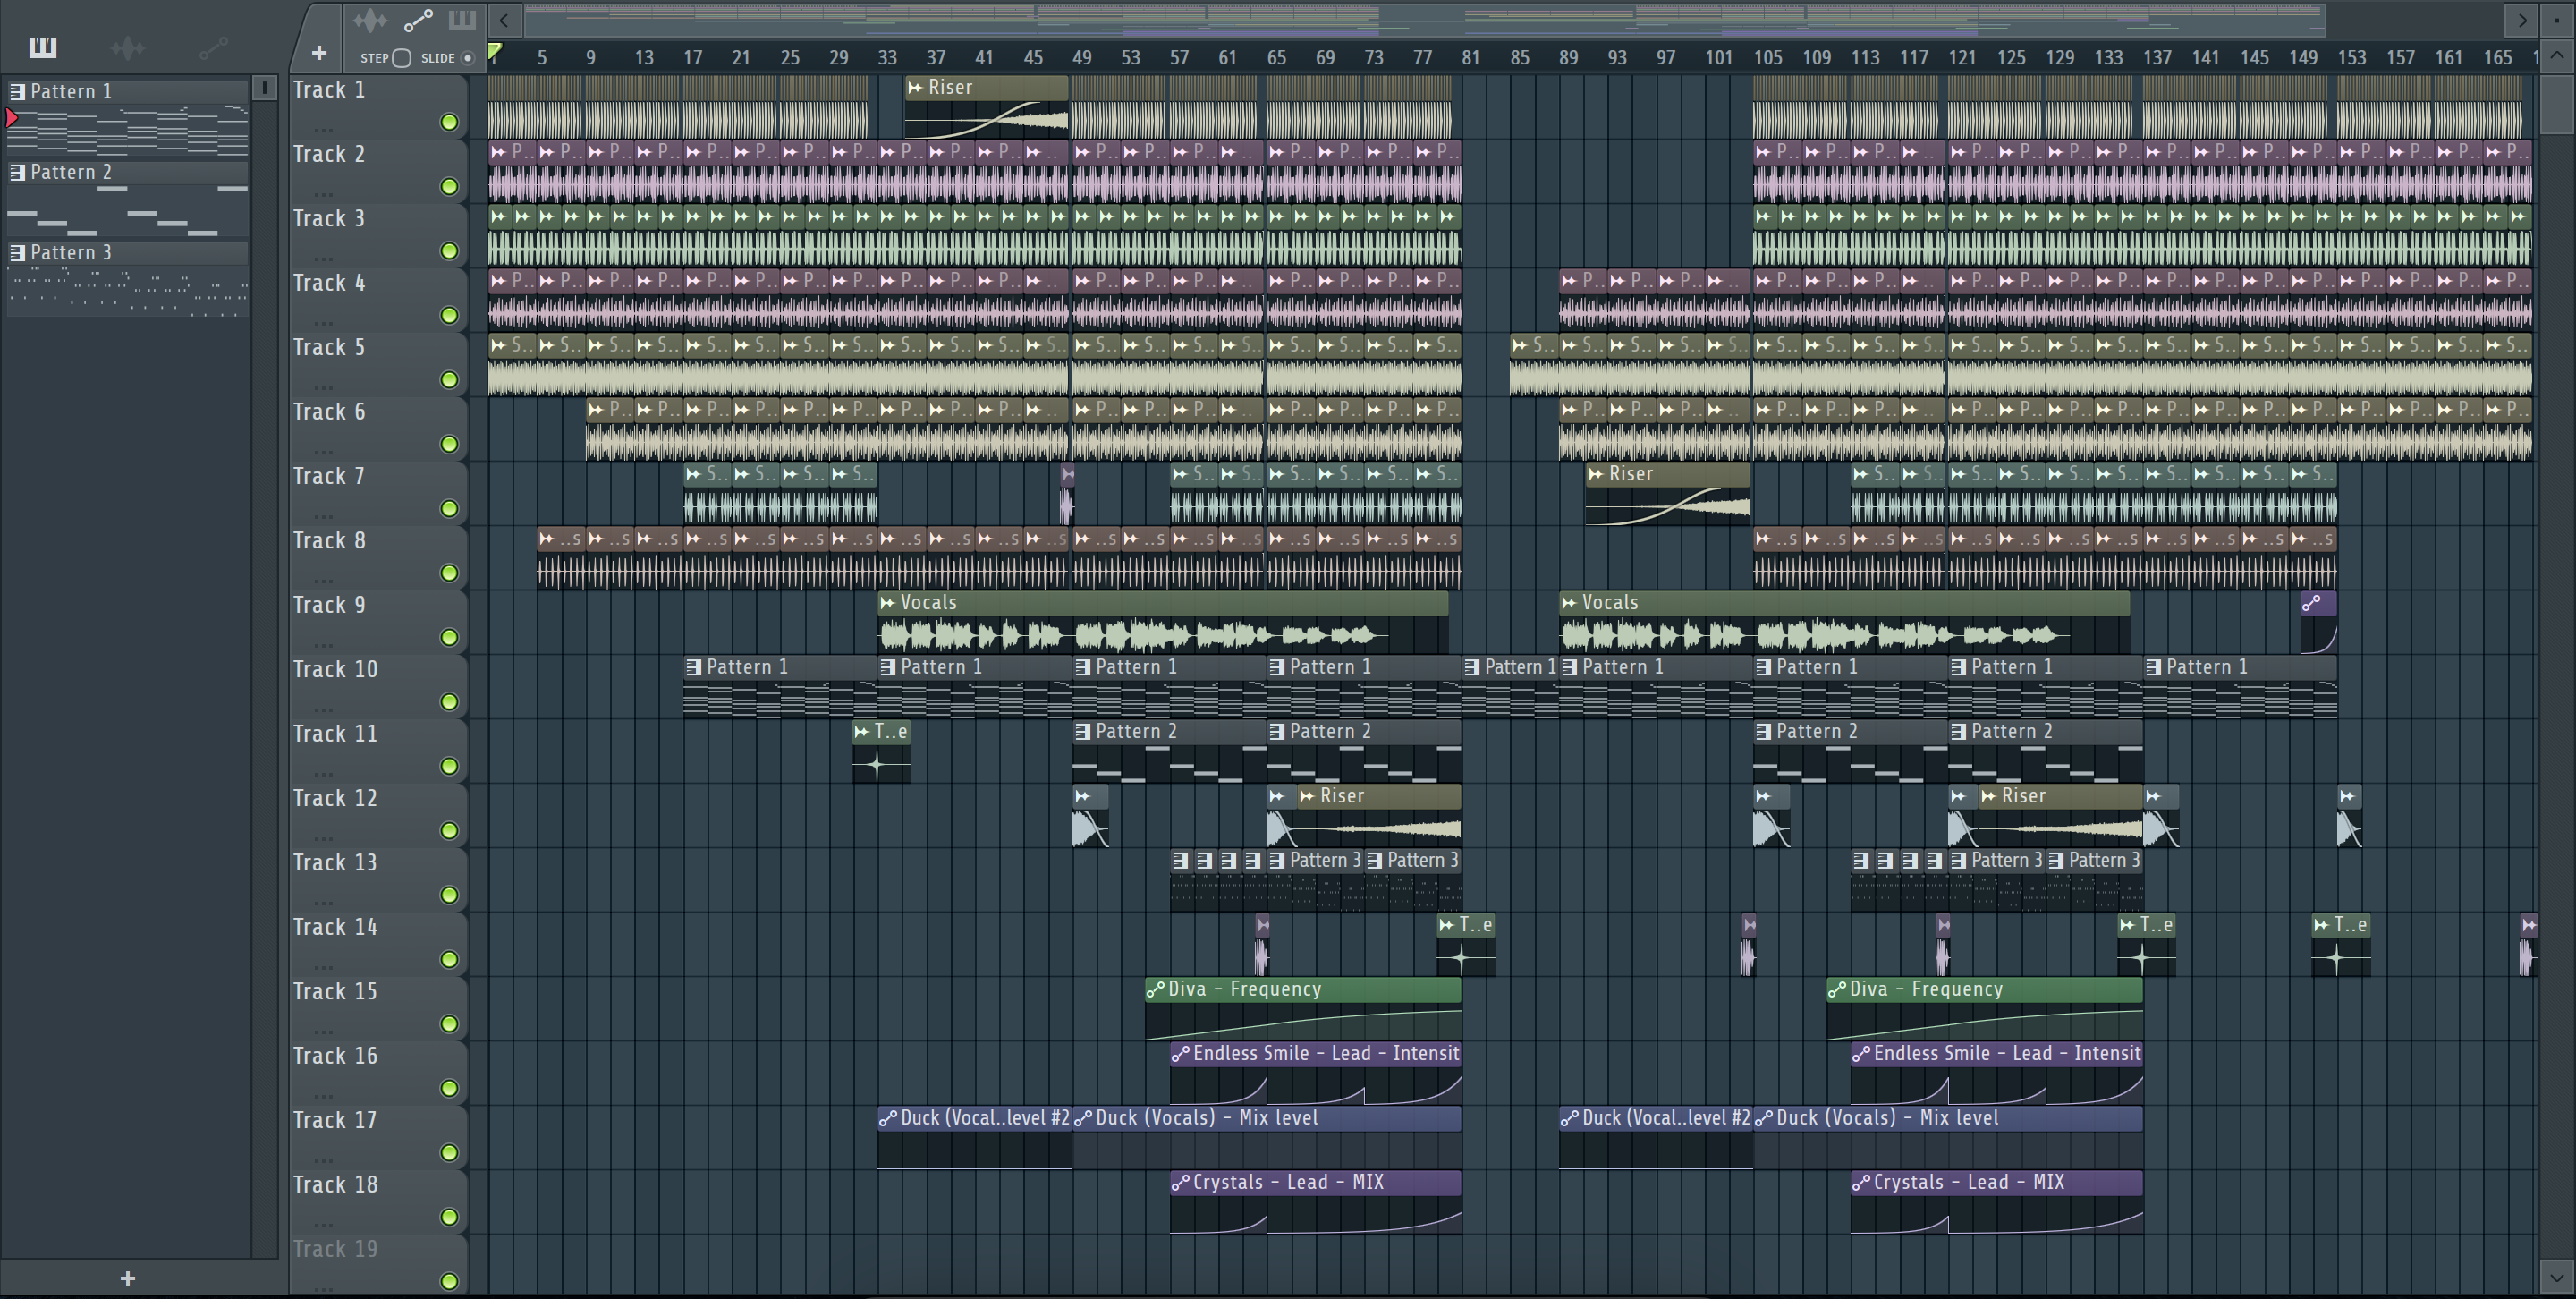Viewport: 2576px width, 1299px height.
Task: Click the plus button beside STEP
Action: [319, 53]
